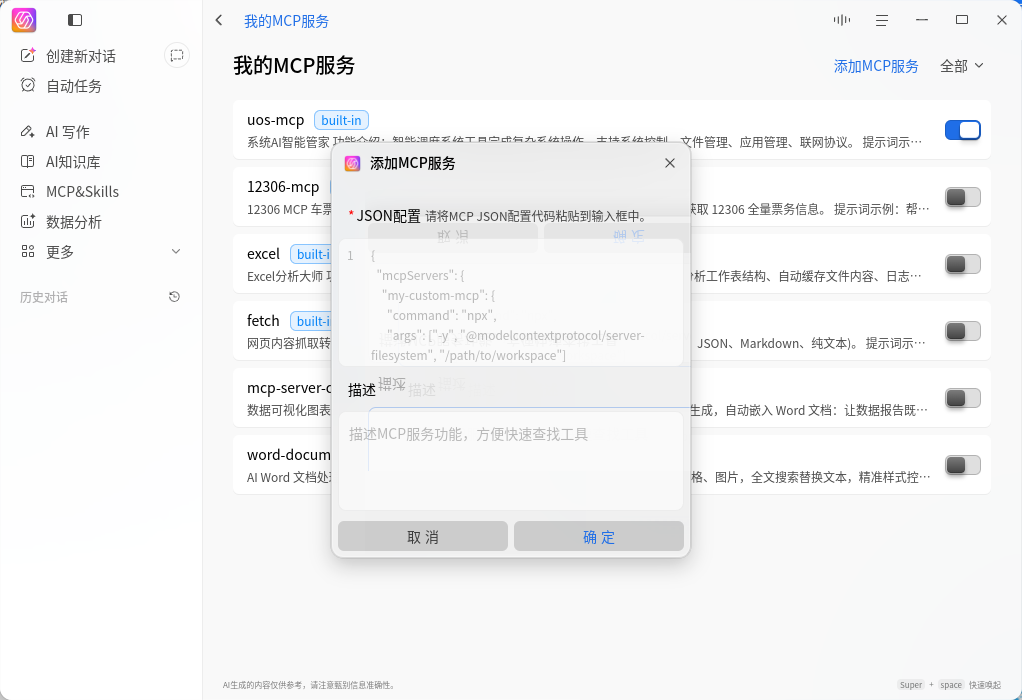Open the 全部 filter dropdown

[961, 66]
